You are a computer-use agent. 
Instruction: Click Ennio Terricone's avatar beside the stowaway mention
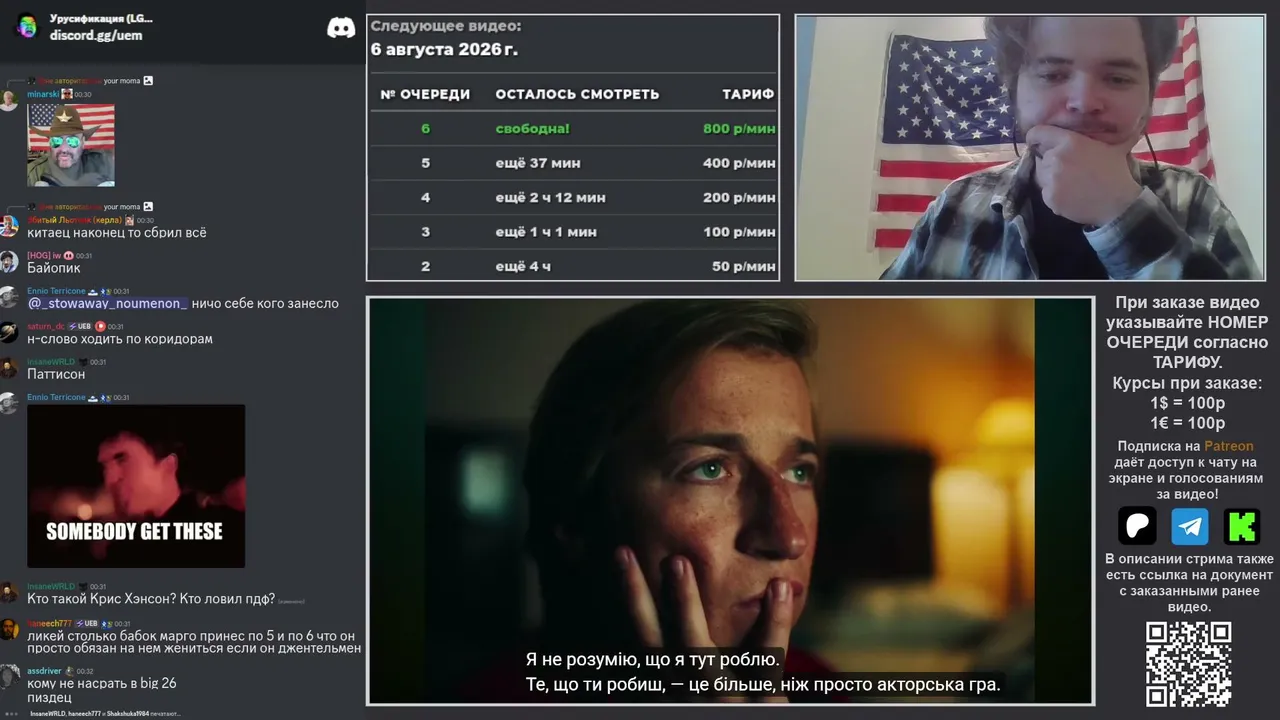tap(9, 297)
